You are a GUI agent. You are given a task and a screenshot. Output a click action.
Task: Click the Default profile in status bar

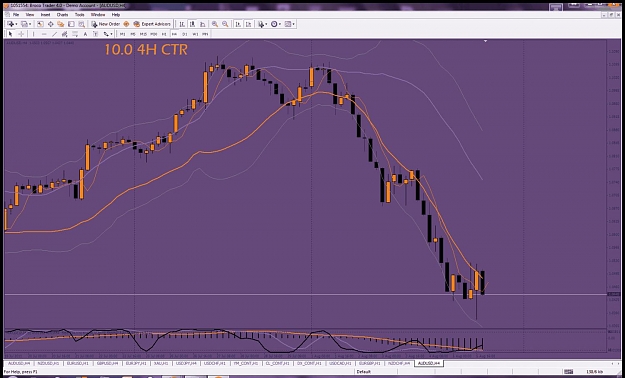click(363, 372)
